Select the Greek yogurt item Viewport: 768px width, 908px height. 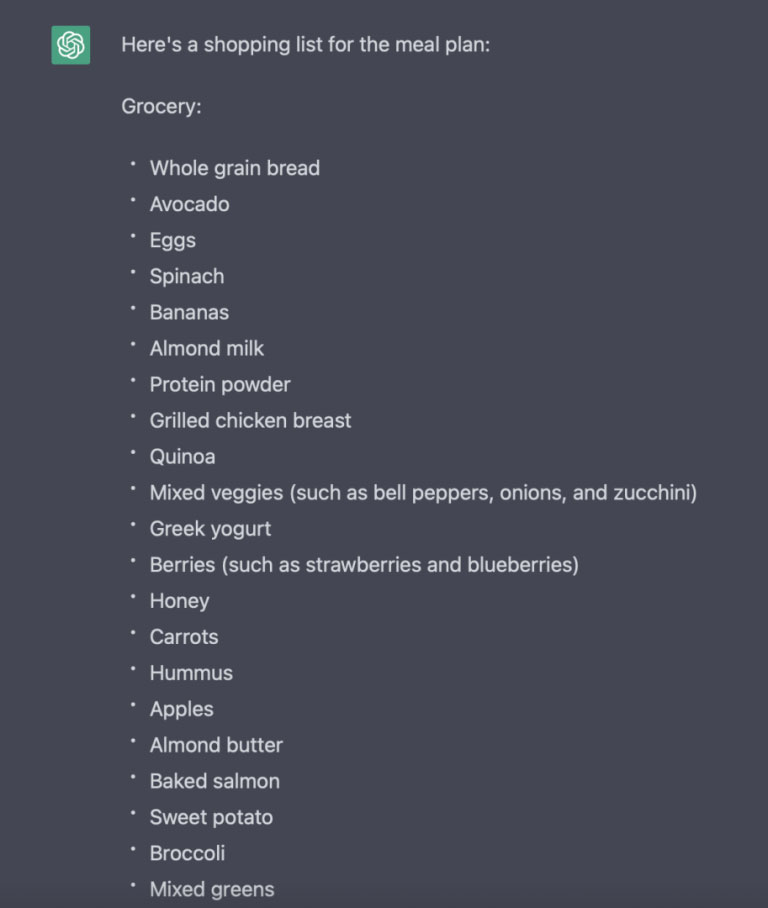point(210,529)
